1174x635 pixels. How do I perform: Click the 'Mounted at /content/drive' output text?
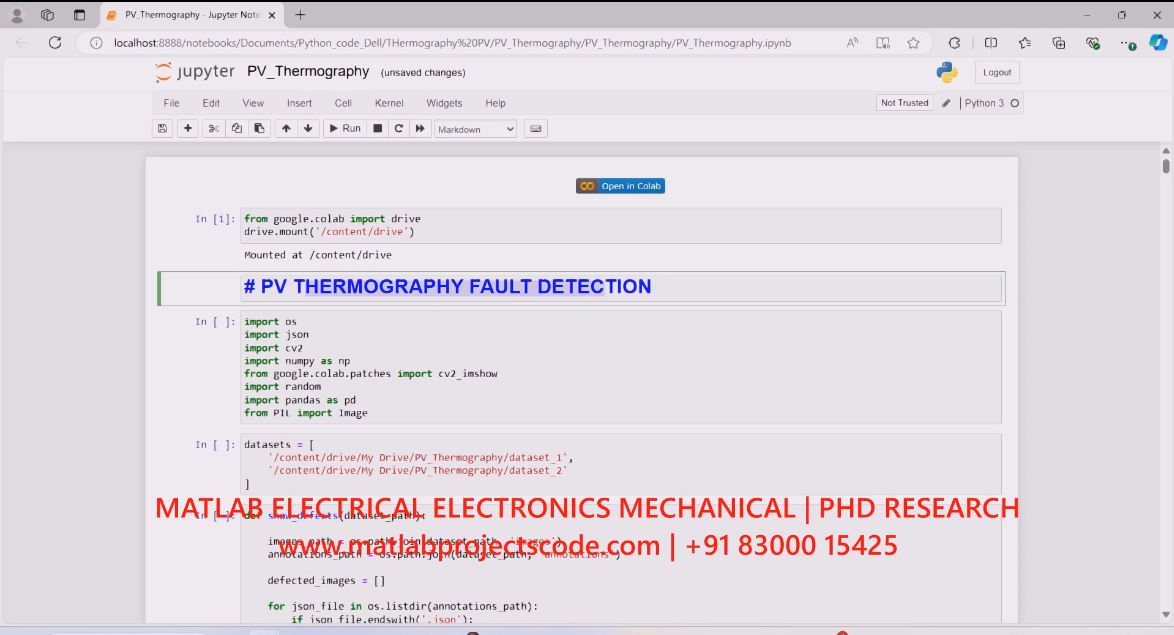317,255
